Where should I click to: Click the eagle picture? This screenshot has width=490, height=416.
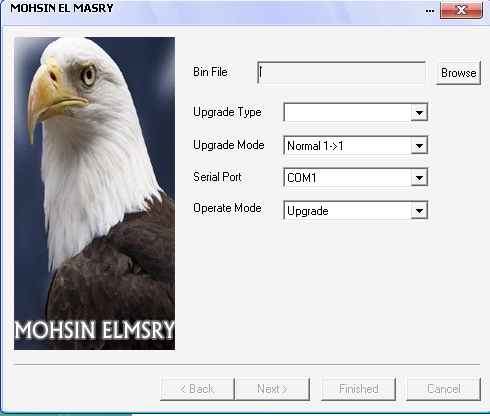pyautogui.click(x=94, y=193)
